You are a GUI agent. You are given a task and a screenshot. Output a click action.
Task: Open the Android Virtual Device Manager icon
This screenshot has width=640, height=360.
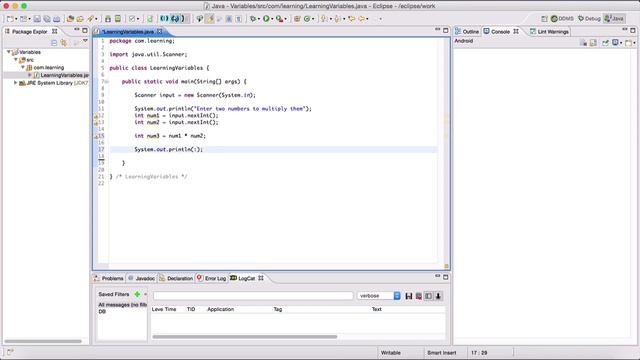click(x=118, y=19)
